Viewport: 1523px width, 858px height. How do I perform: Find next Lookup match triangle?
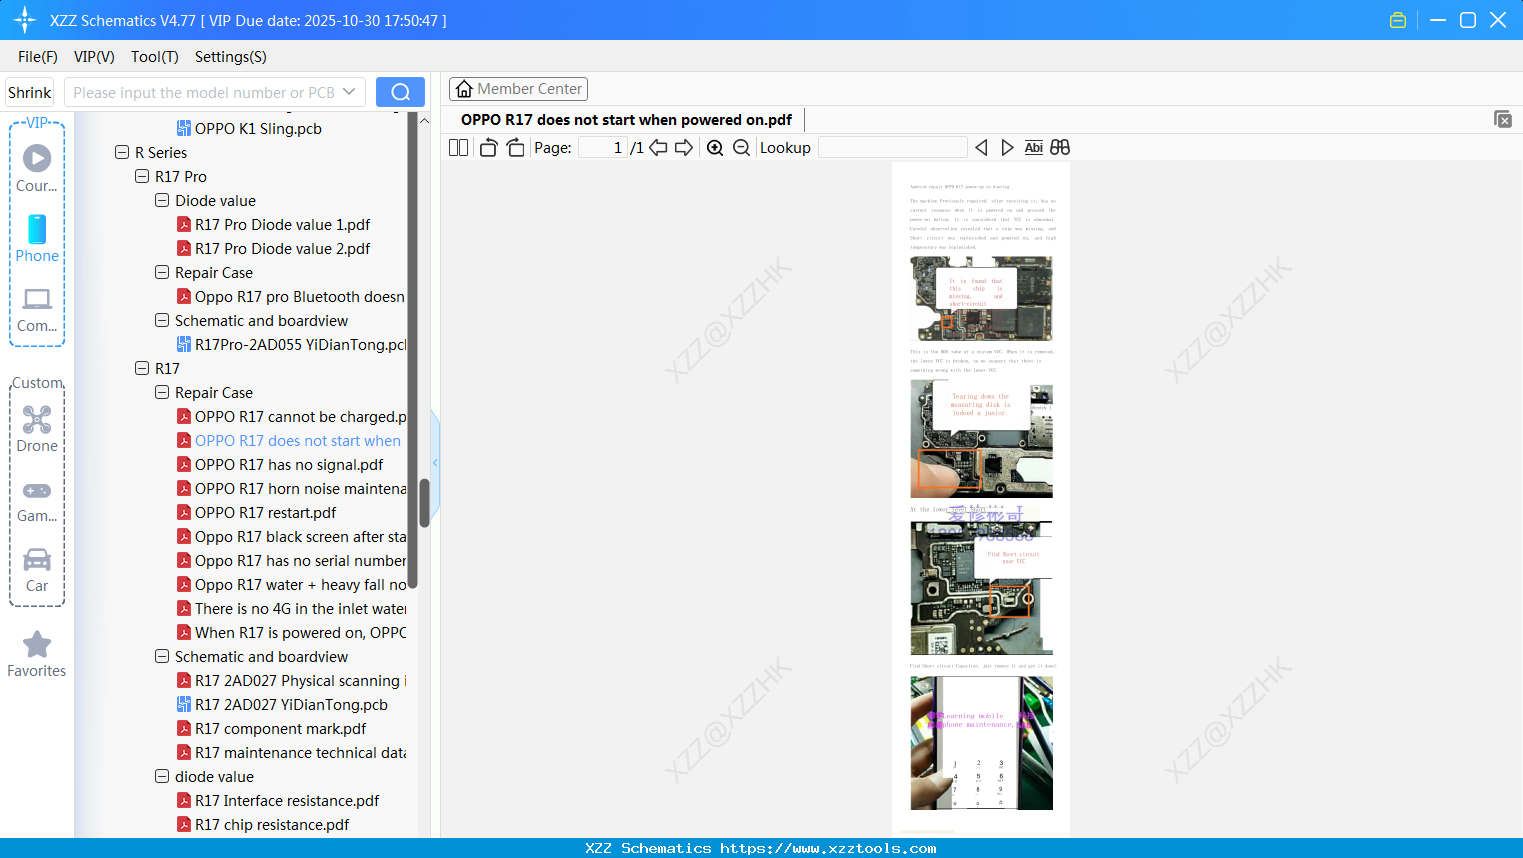[1007, 148]
